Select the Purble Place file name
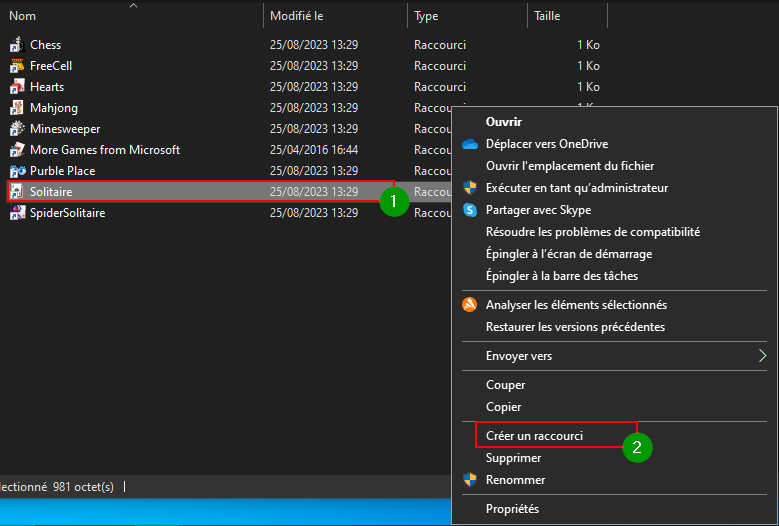Image resolution: width=779 pixels, height=526 pixels. [63, 171]
